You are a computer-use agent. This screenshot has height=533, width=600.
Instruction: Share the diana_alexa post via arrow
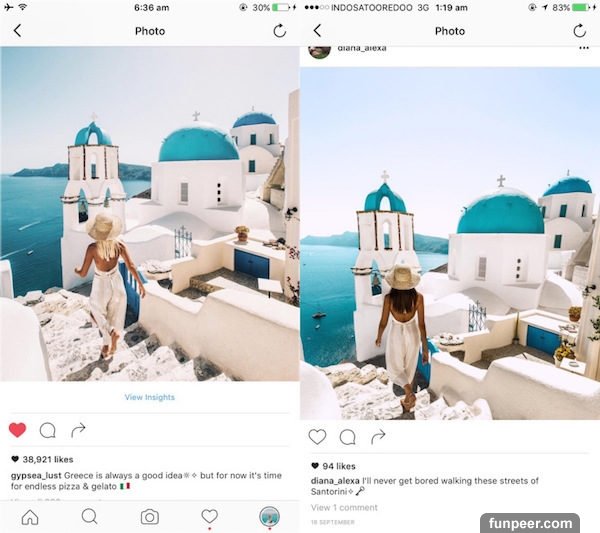tap(378, 437)
